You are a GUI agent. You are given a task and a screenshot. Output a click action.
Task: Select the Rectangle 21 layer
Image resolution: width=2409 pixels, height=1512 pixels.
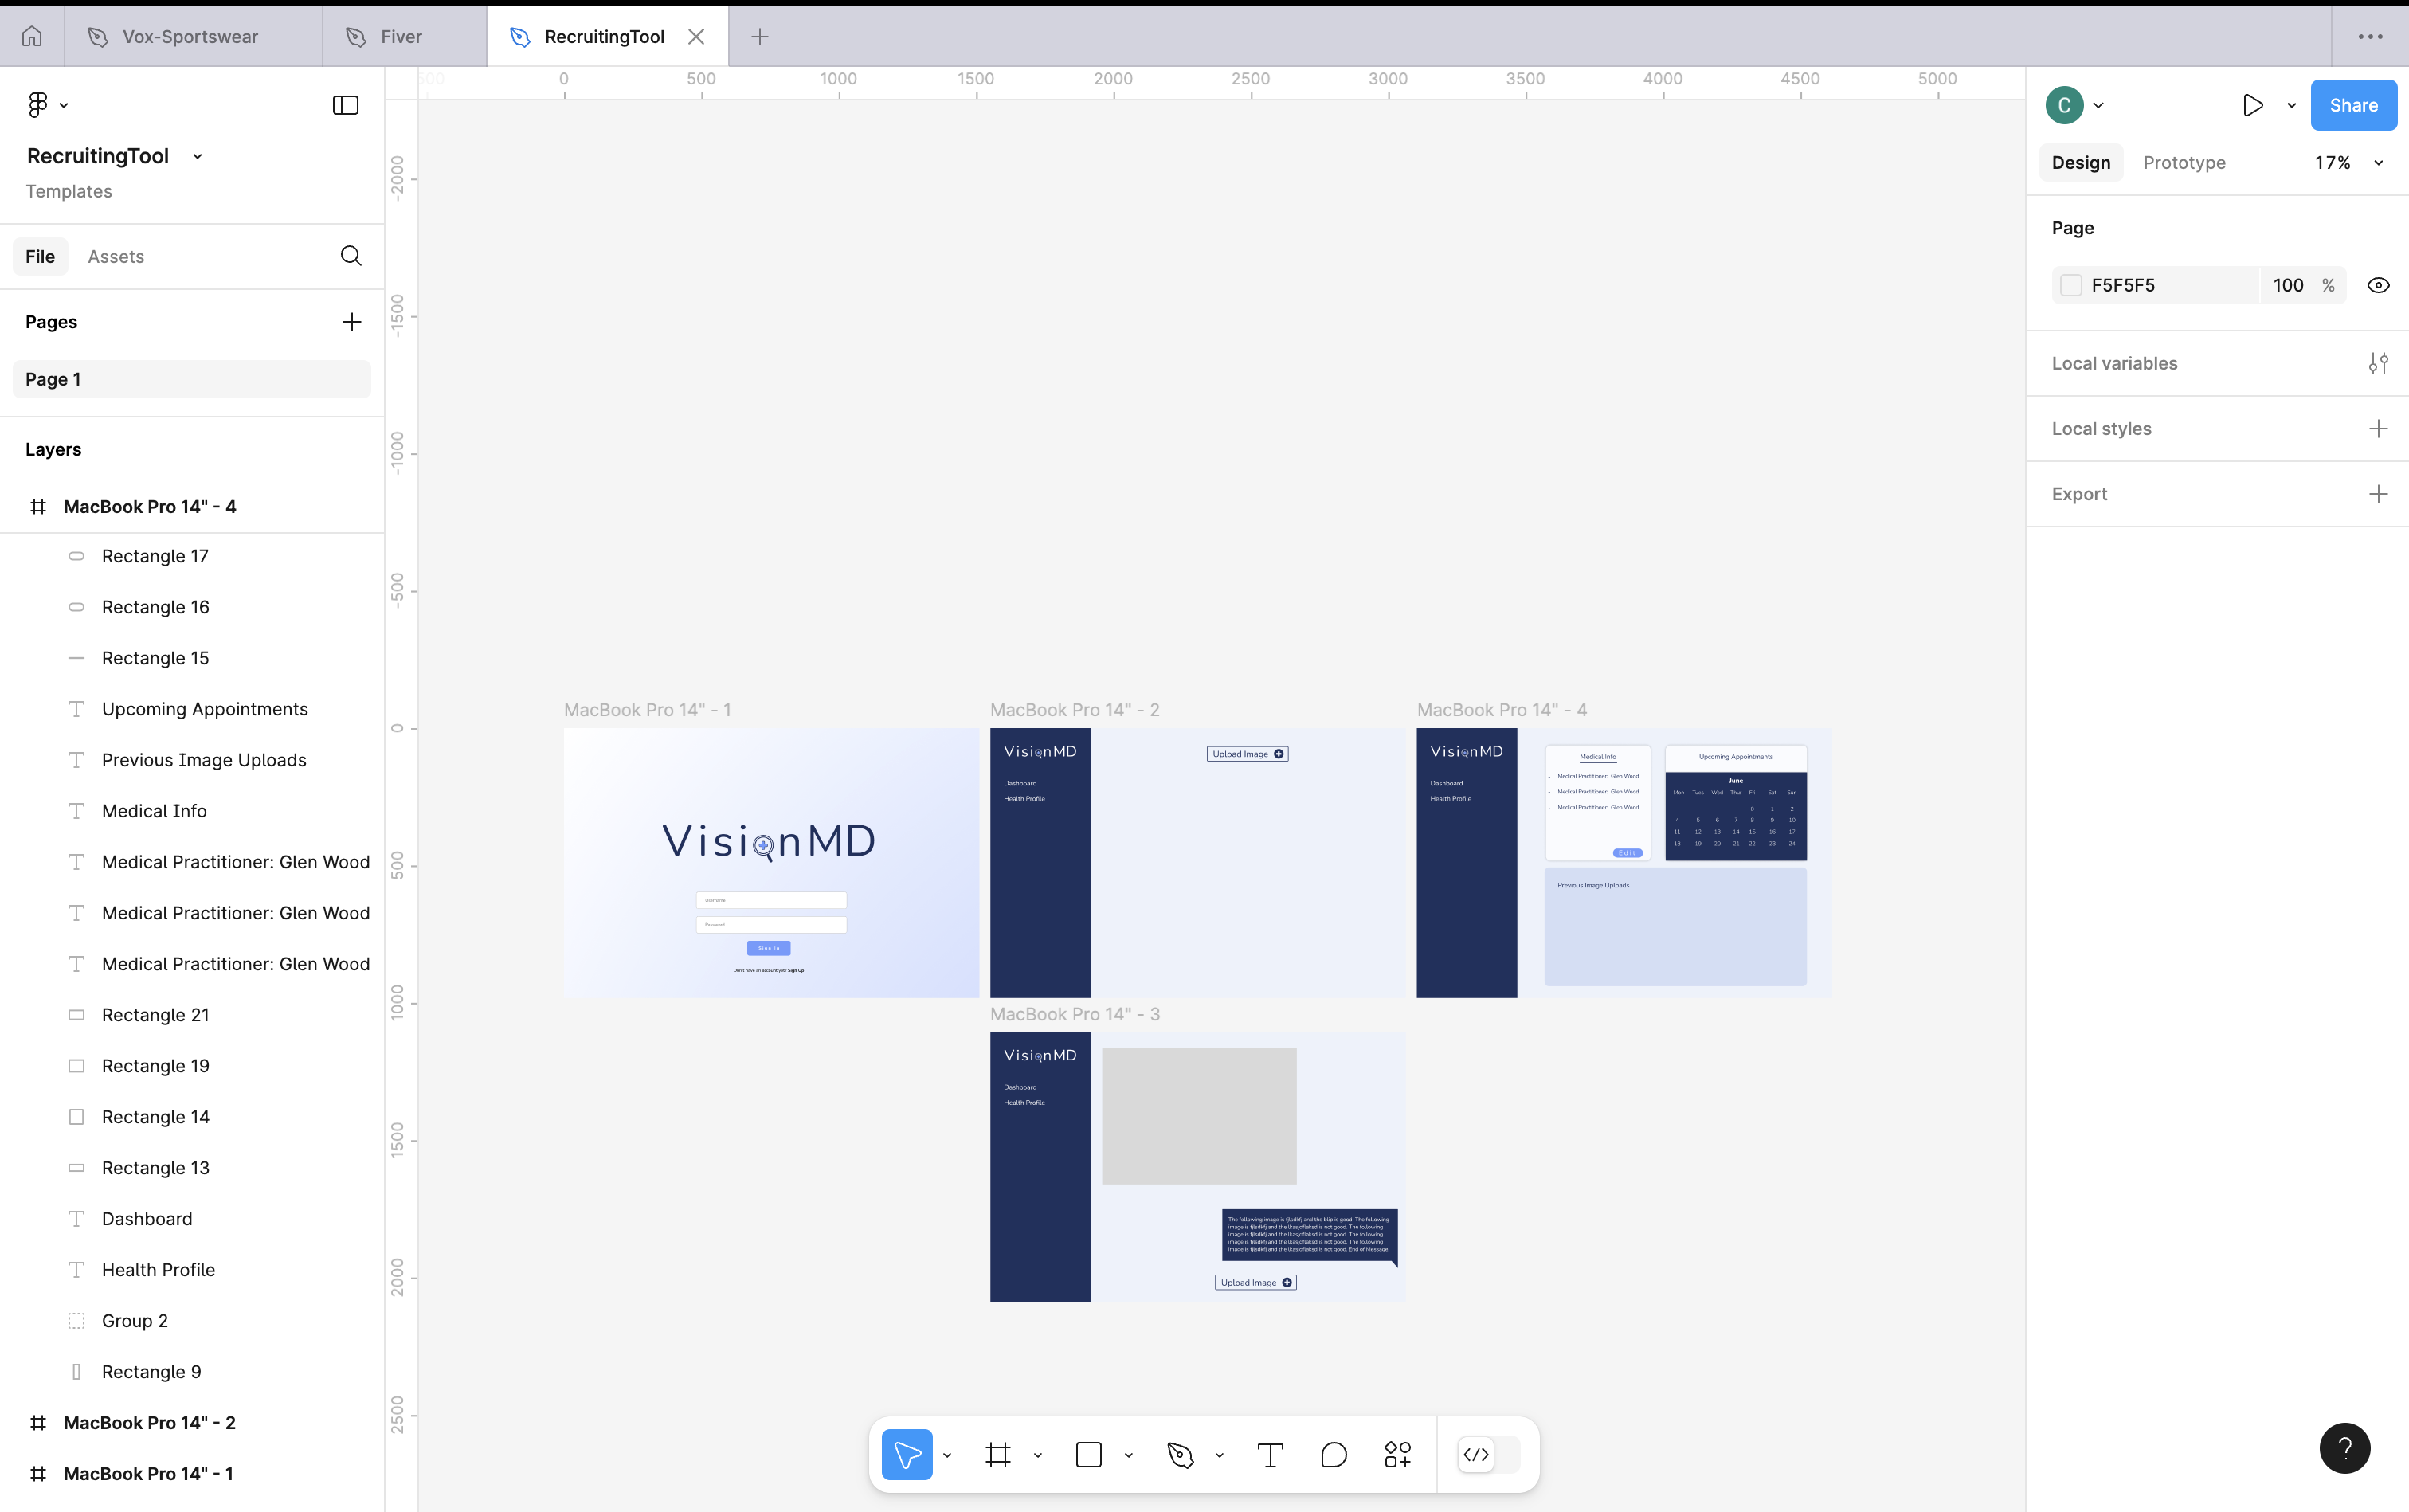[156, 1015]
